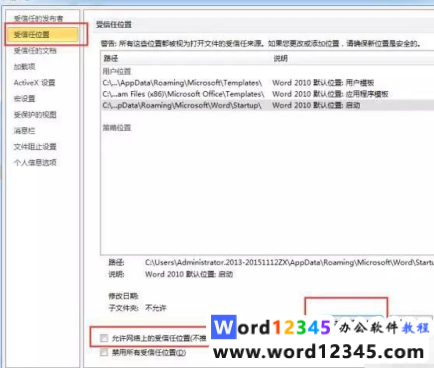Open ActiveX 设置 in the sidebar
This screenshot has height=368, width=434.
34,83
